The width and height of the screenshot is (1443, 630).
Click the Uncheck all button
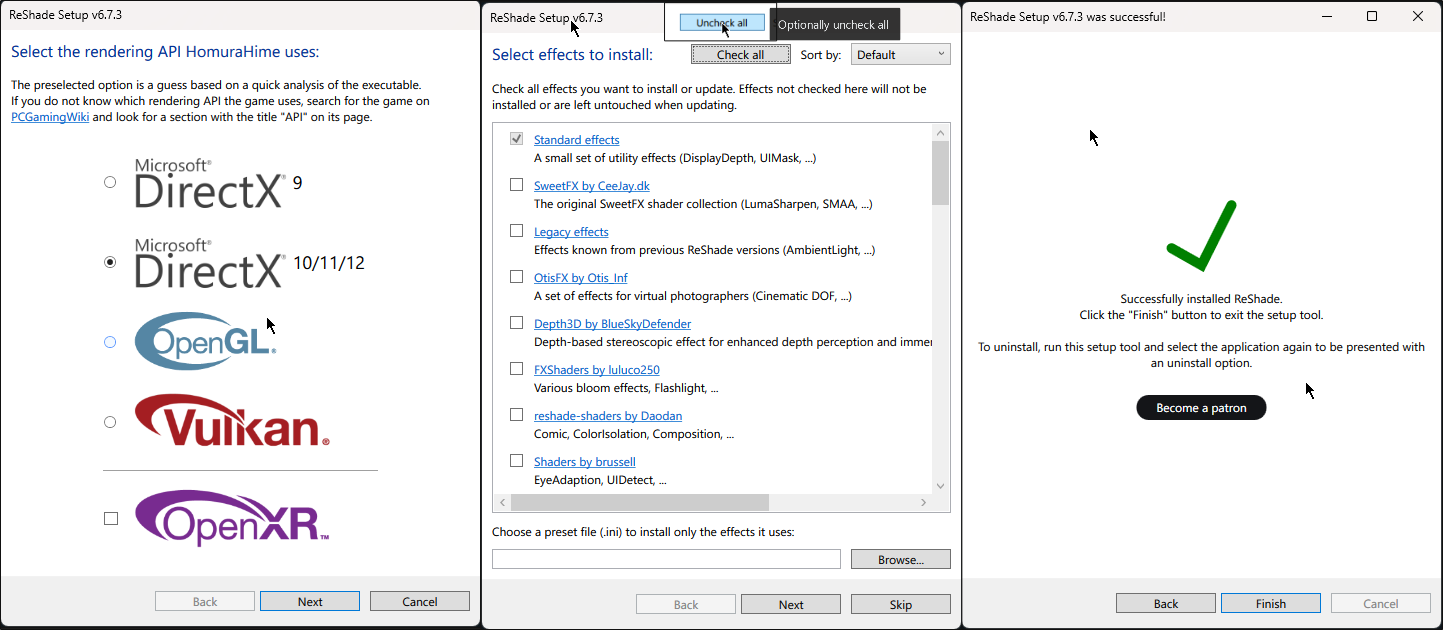(x=722, y=23)
